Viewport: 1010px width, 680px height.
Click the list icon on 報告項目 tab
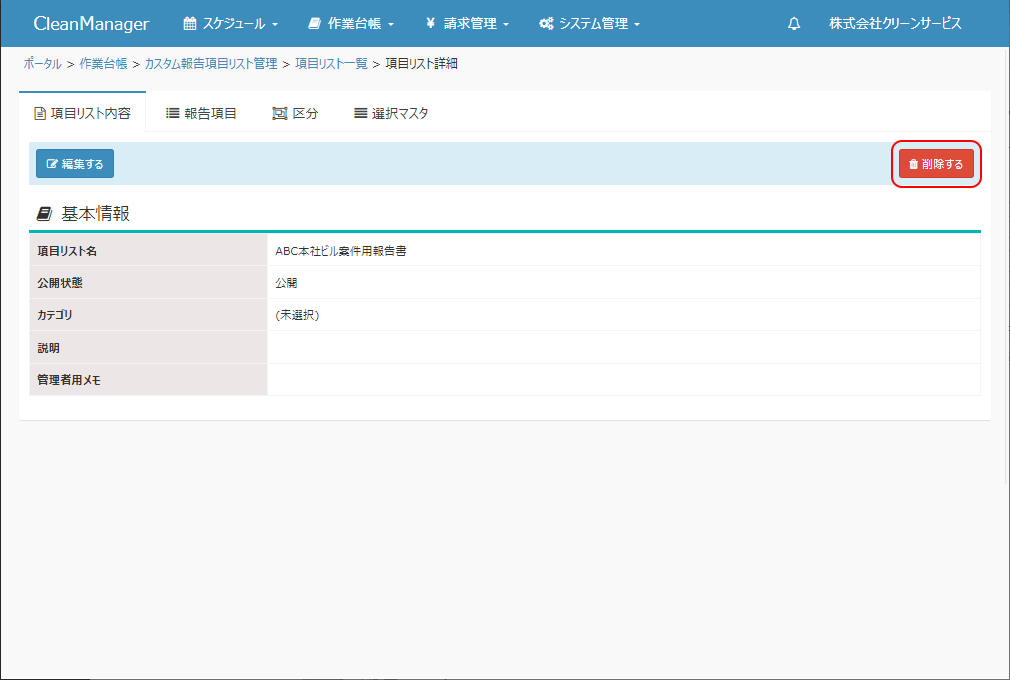tap(172, 114)
